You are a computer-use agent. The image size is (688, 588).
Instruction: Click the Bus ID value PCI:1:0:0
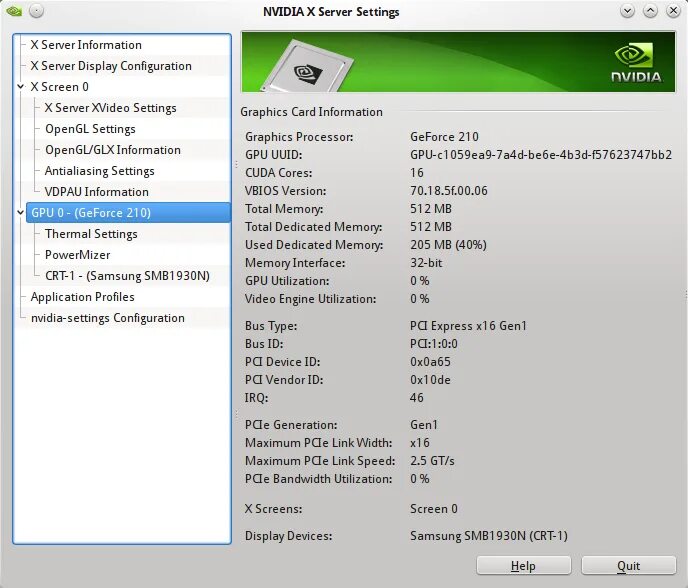tap(434, 344)
